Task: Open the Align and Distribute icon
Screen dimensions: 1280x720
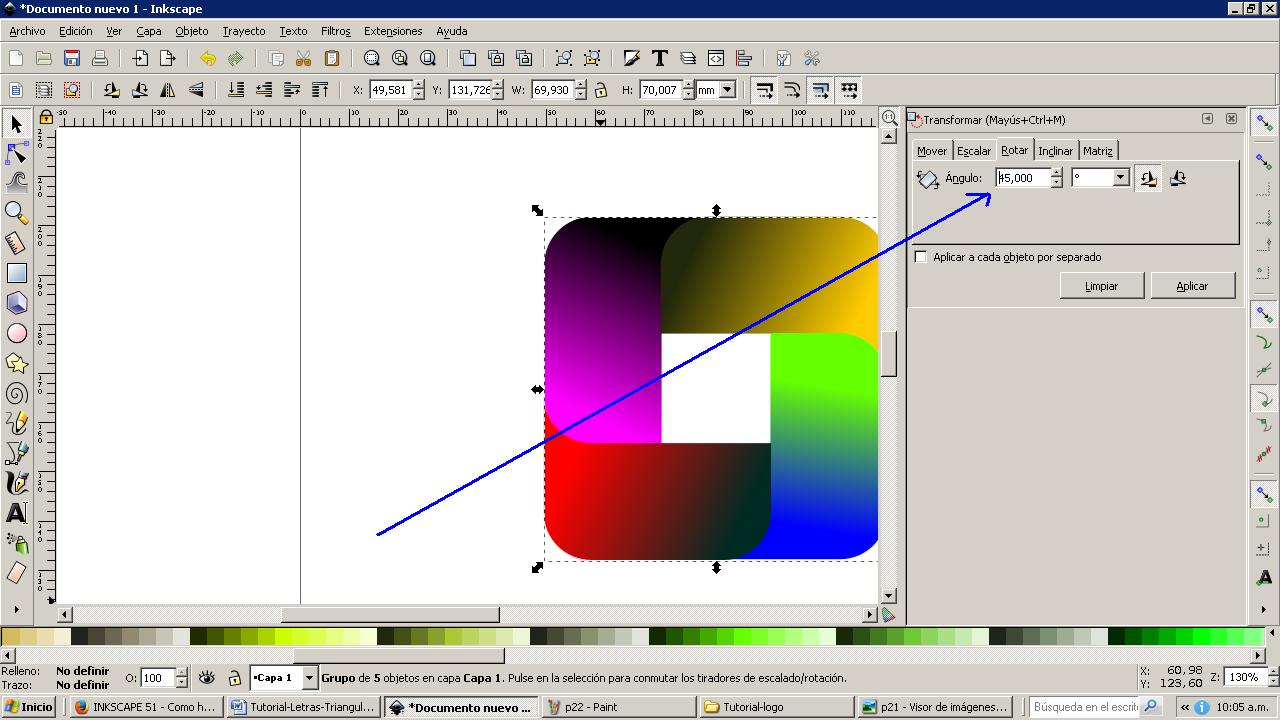Action: coord(744,58)
